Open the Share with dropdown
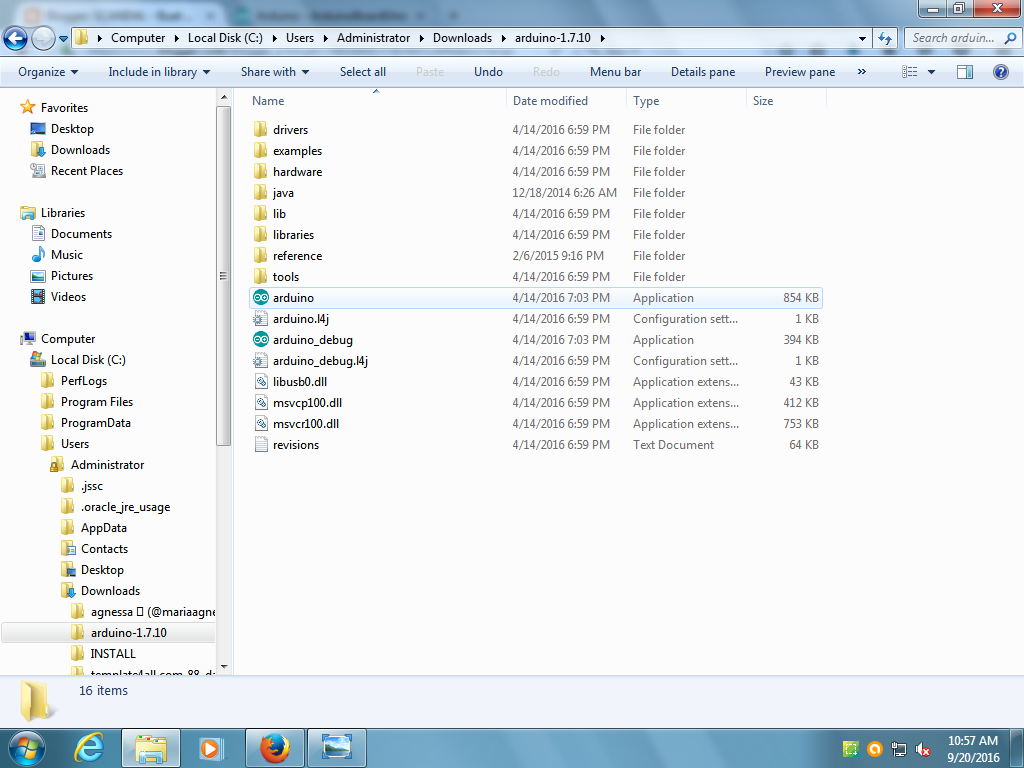This screenshot has width=1024, height=768. click(274, 72)
